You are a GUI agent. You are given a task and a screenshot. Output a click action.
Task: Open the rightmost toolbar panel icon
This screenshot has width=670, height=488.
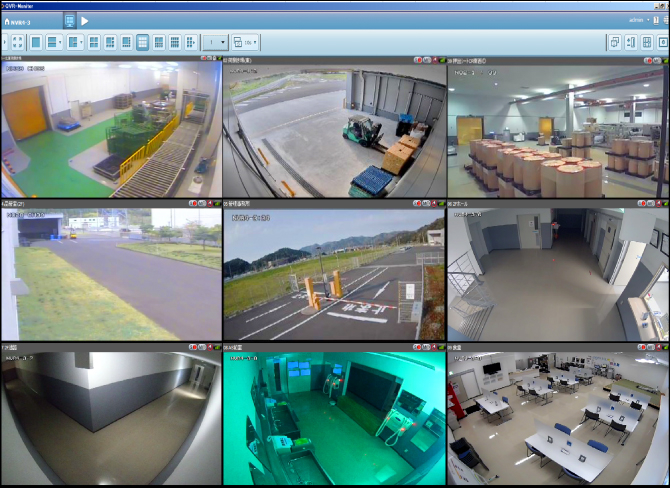(662, 43)
